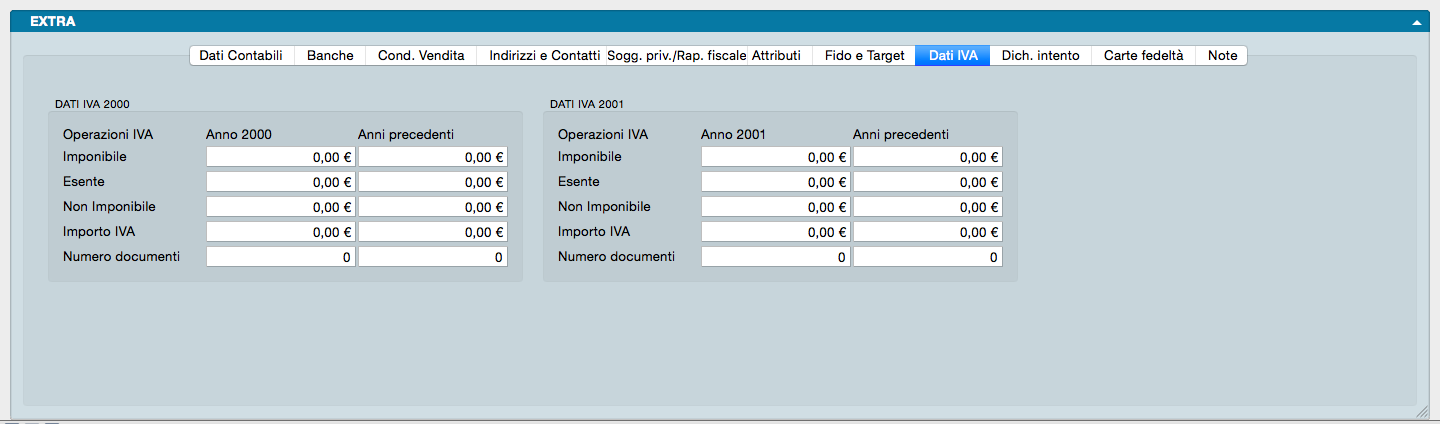
Task: Click Imponibile Anni precedenti field in 2001
Action: (x=928, y=157)
